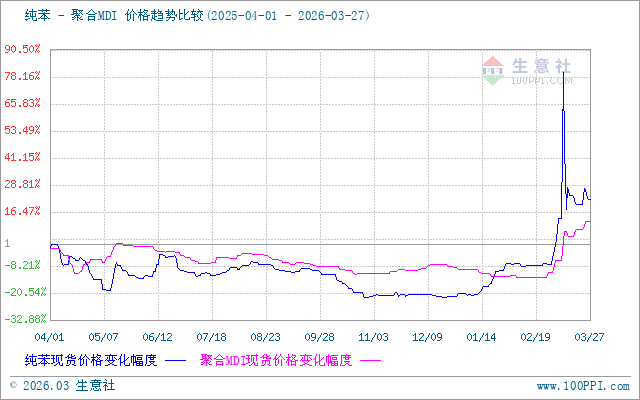The image size is (640, 400).
Task: Select the 09/28 date on the x-axis
Action: pyautogui.click(x=318, y=337)
